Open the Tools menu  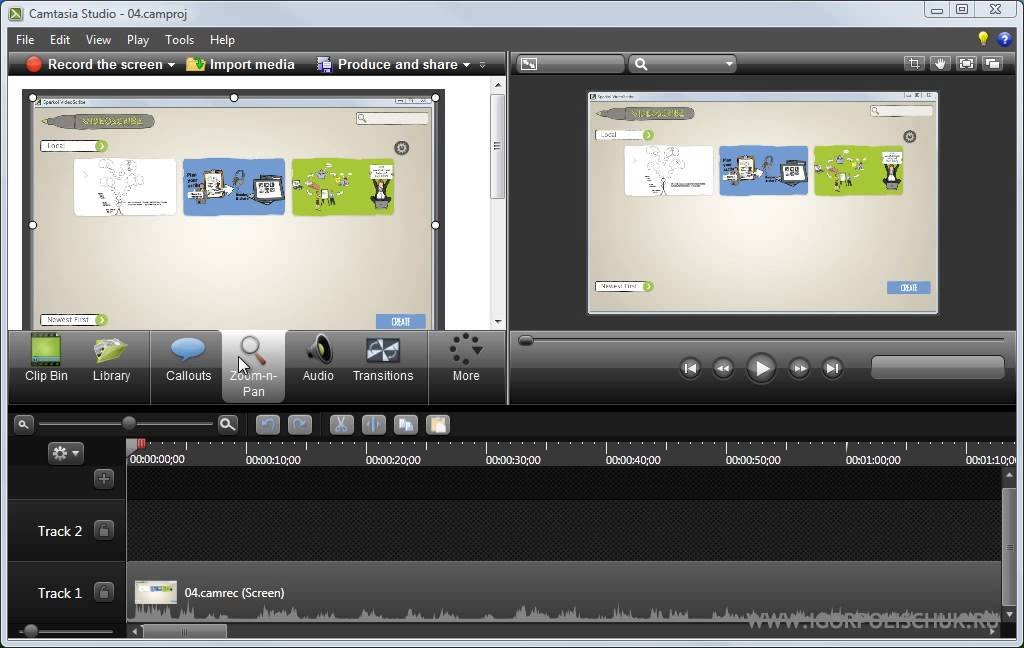[x=179, y=40]
